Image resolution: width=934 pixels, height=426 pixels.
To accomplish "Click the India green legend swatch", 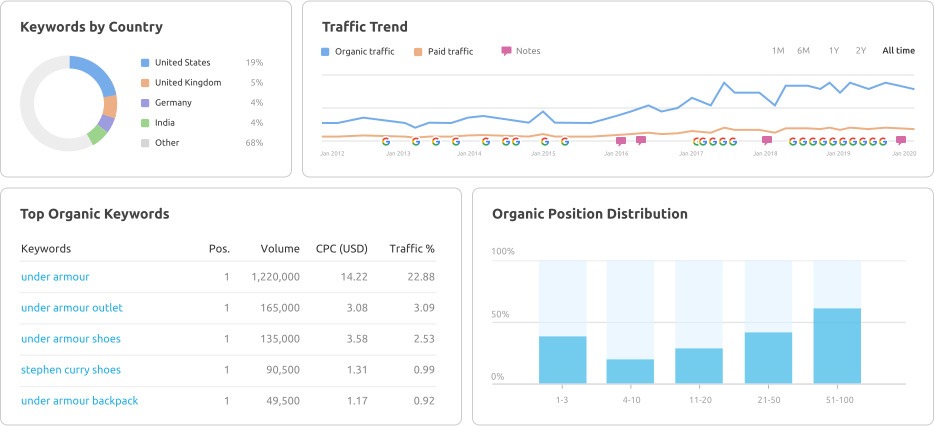I will [x=145, y=123].
